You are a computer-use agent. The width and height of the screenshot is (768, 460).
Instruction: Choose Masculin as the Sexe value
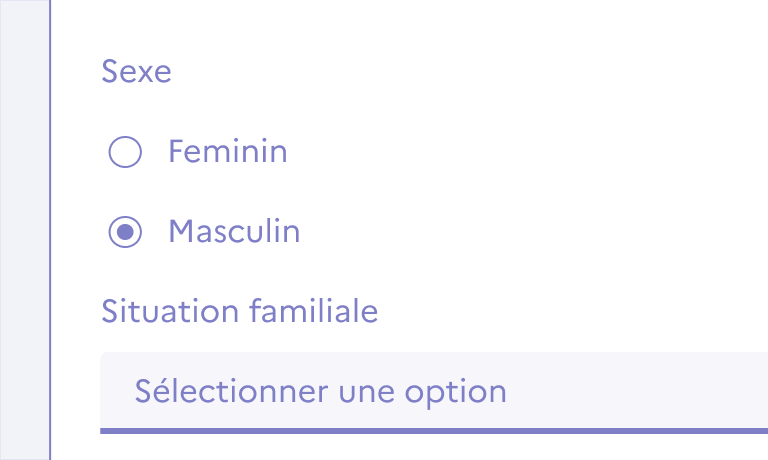click(x=125, y=232)
